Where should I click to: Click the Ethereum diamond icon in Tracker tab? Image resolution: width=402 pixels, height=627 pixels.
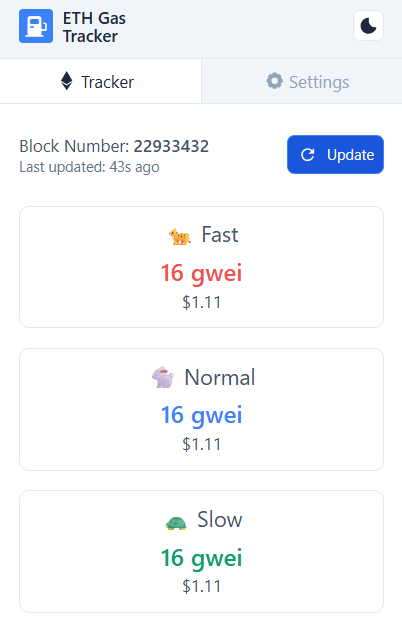click(67, 81)
